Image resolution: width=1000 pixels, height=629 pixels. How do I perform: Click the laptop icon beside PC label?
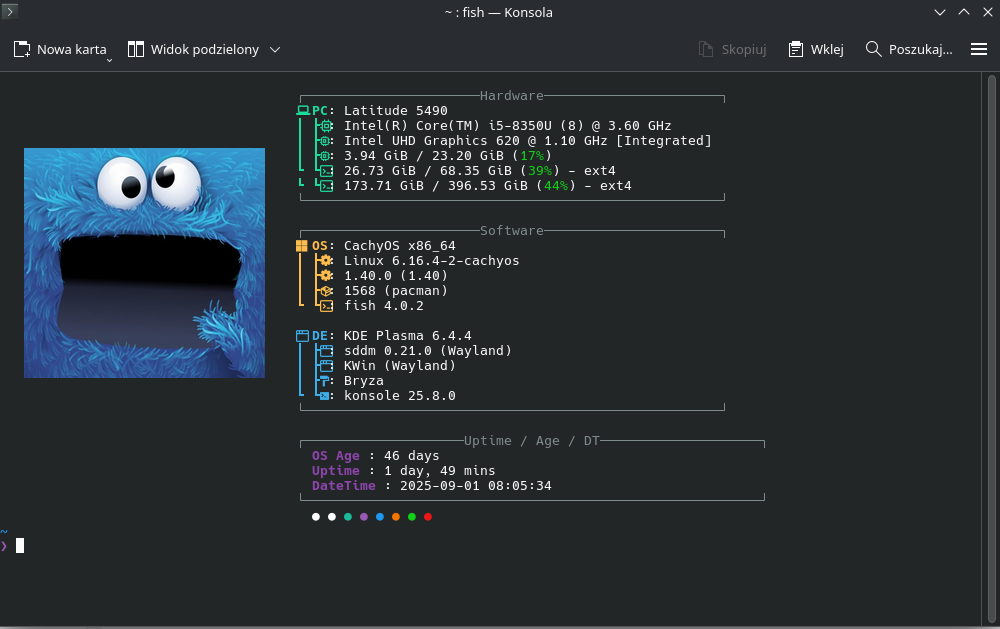click(x=303, y=111)
